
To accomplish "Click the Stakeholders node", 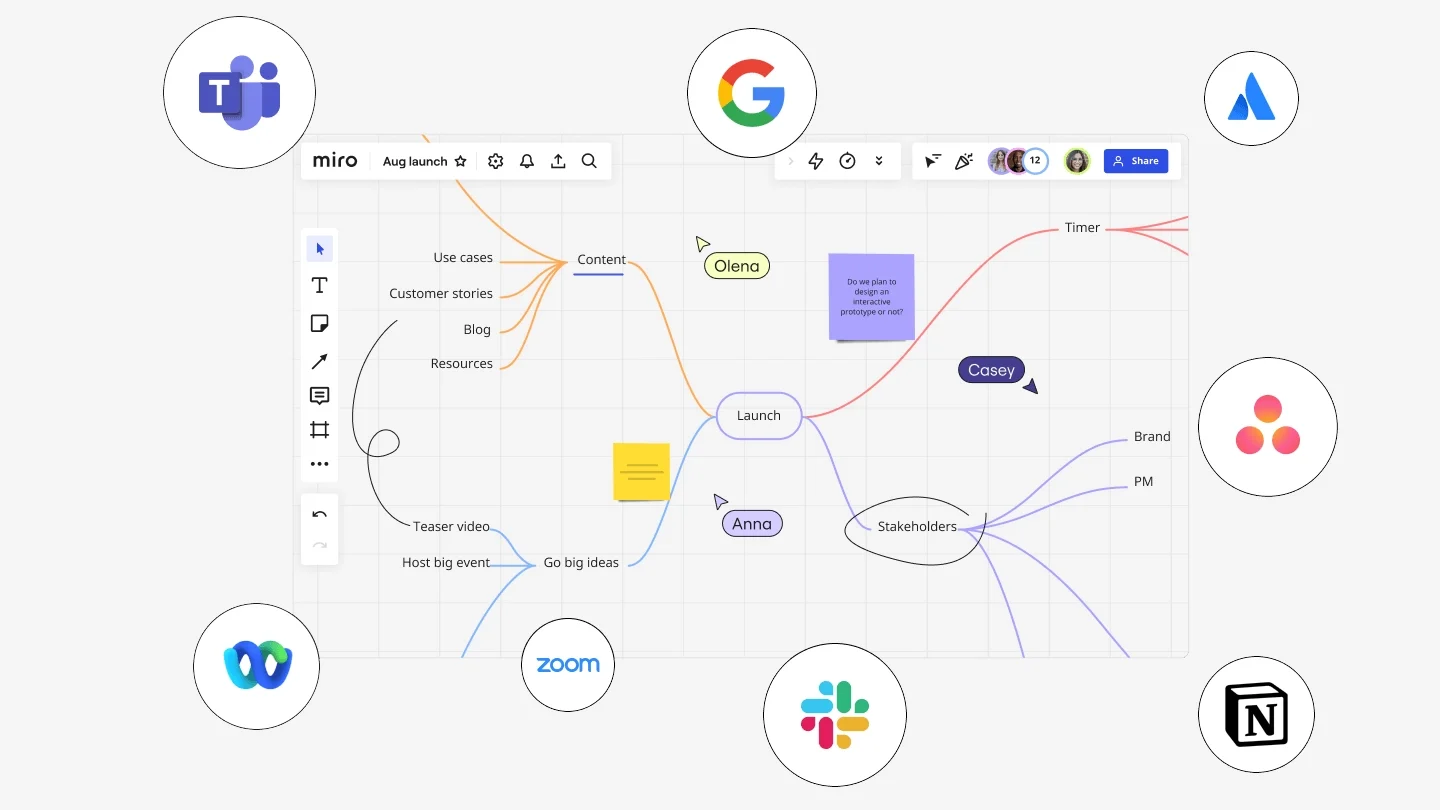I will tap(917, 527).
